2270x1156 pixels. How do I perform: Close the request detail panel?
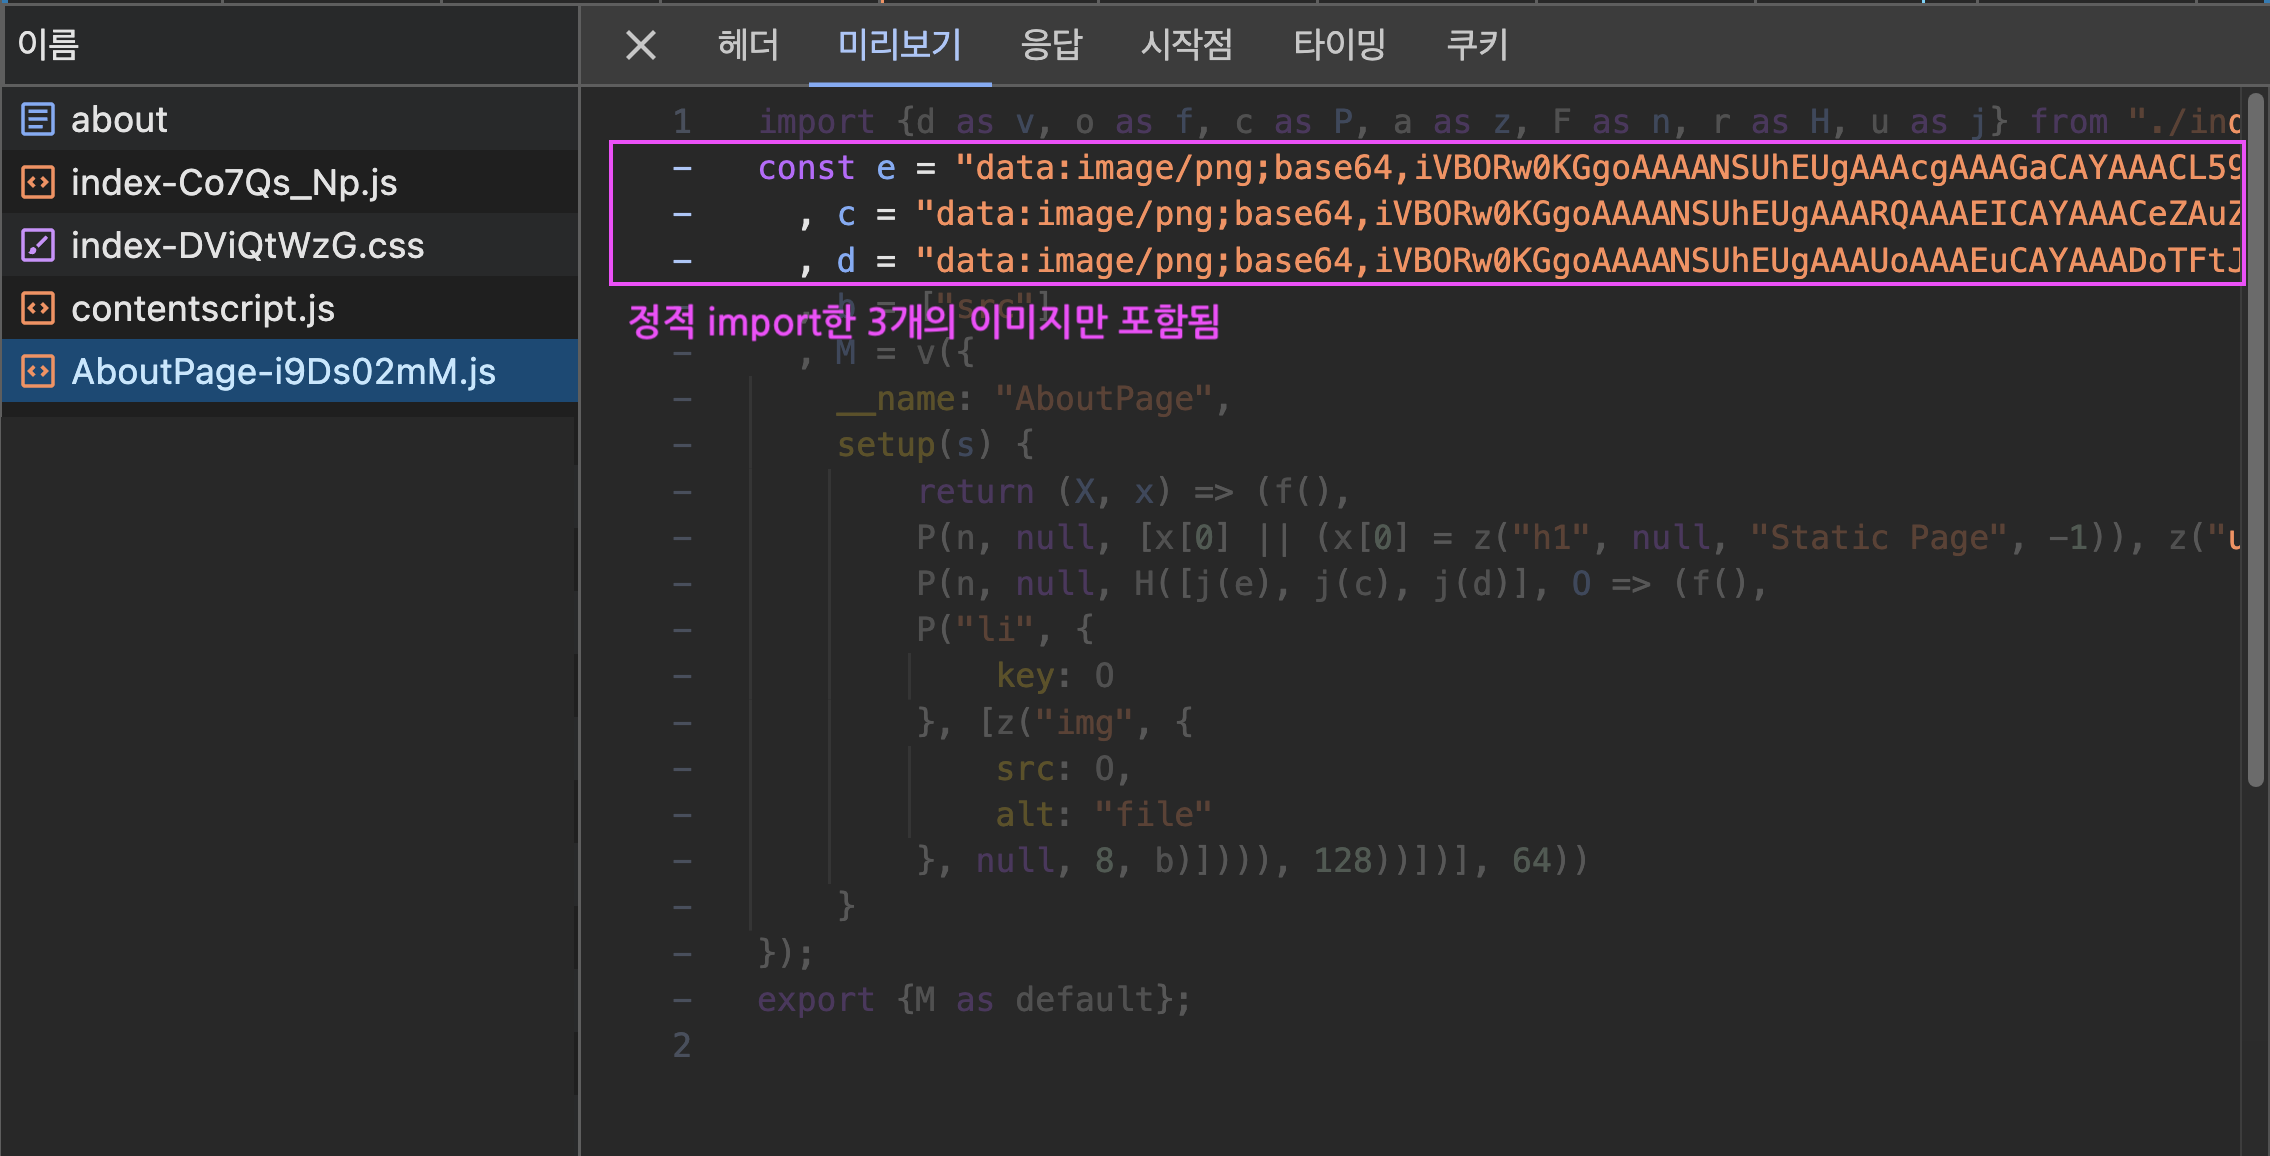tap(640, 45)
